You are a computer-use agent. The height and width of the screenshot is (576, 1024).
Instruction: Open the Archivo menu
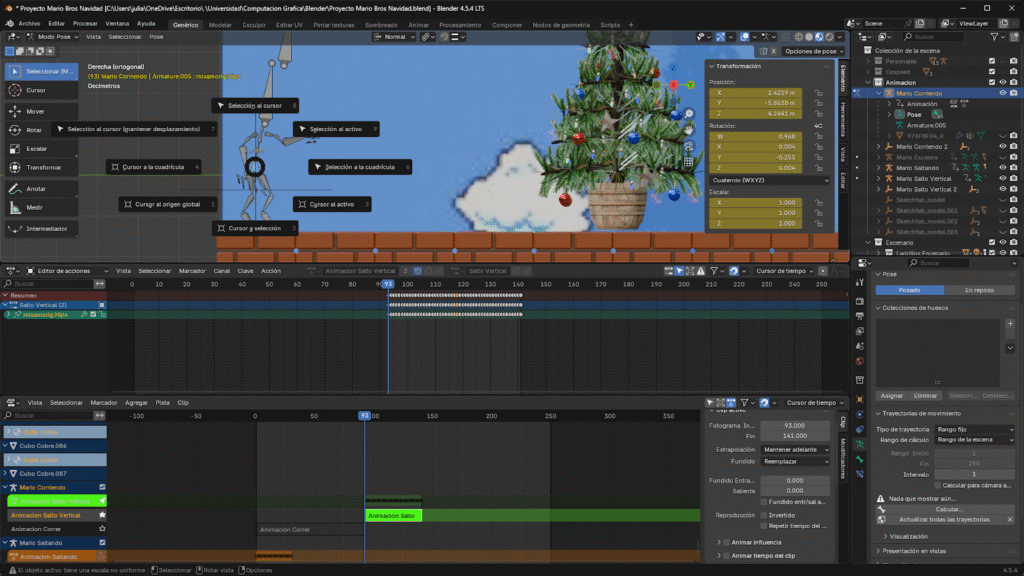pyautogui.click(x=30, y=22)
